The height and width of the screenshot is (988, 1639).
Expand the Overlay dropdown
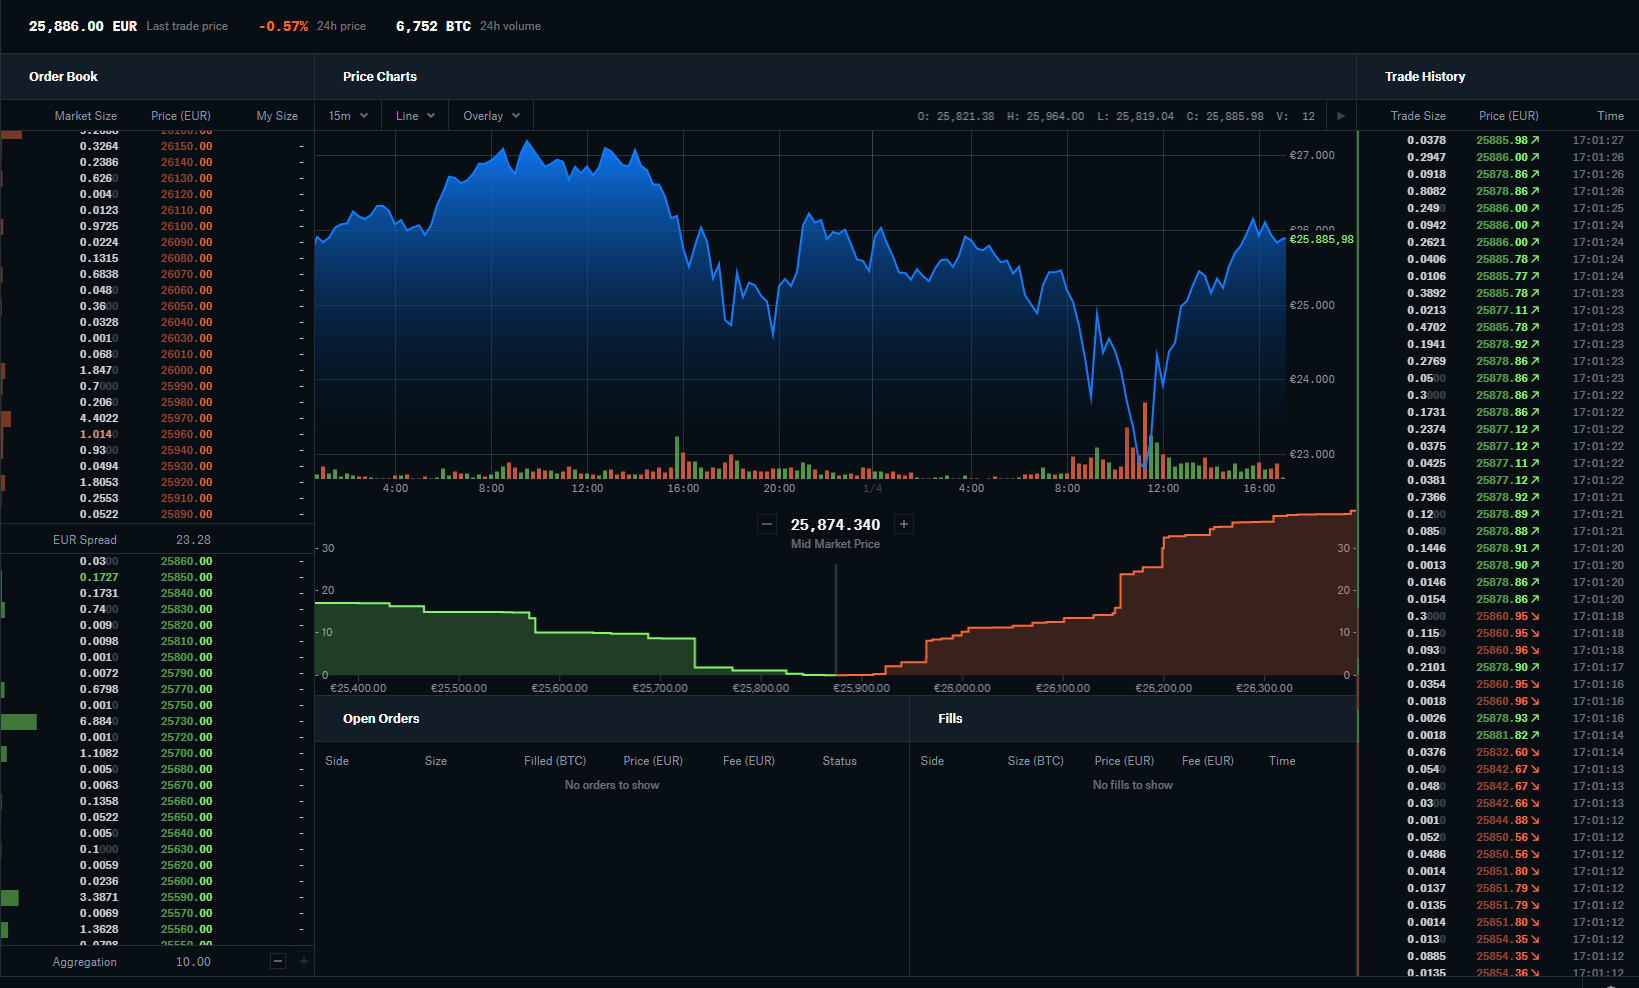coord(491,116)
